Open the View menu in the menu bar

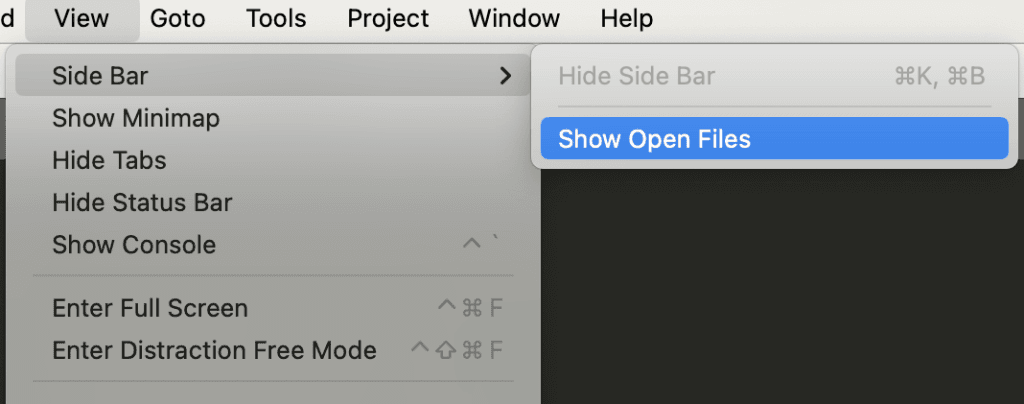[82, 18]
